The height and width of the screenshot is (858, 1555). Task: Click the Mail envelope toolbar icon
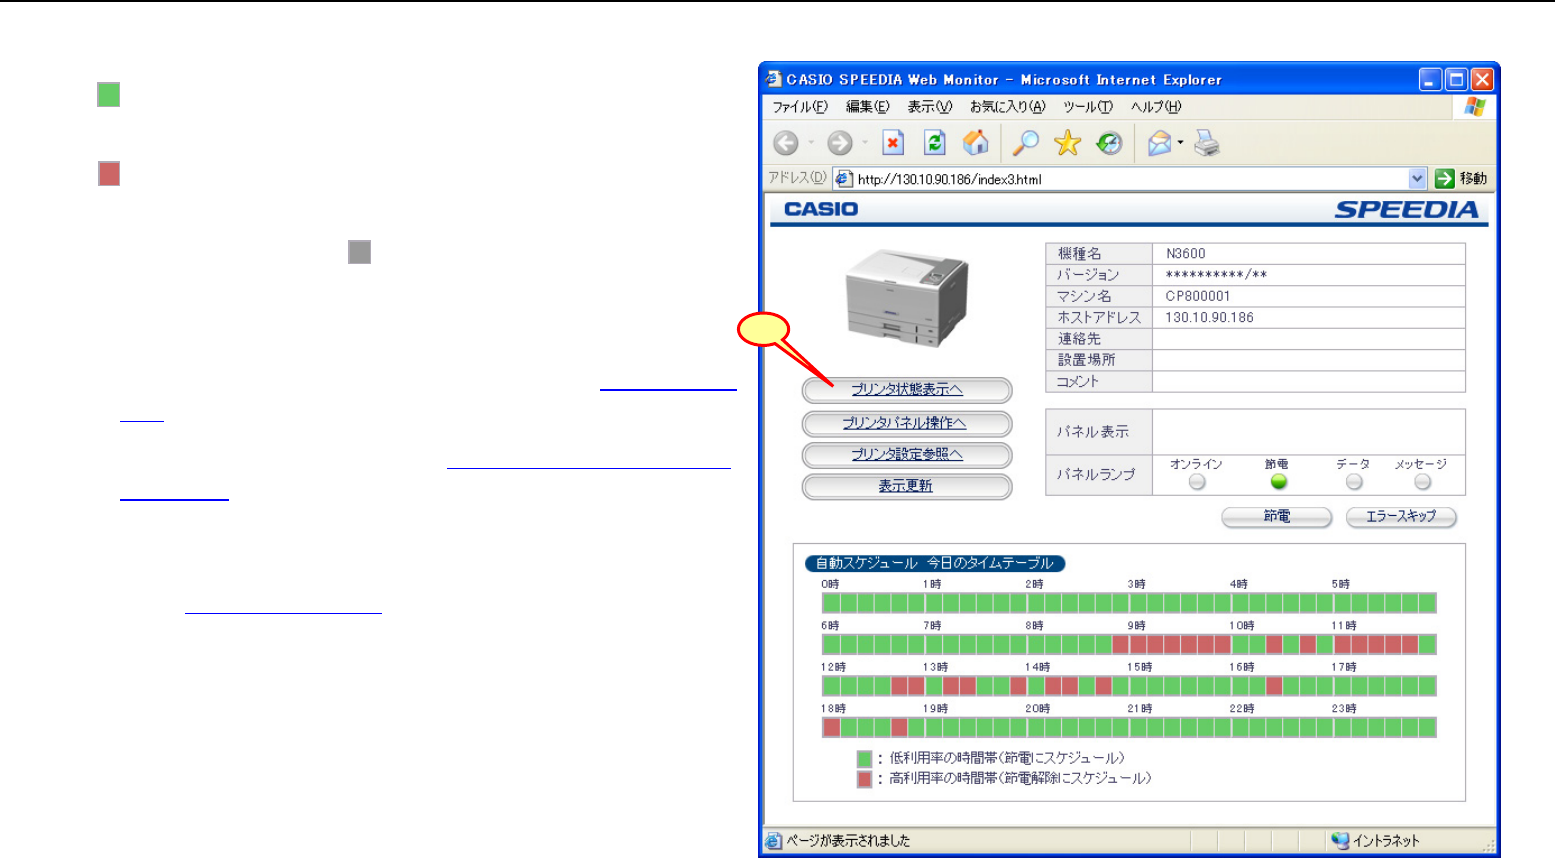click(x=1159, y=144)
